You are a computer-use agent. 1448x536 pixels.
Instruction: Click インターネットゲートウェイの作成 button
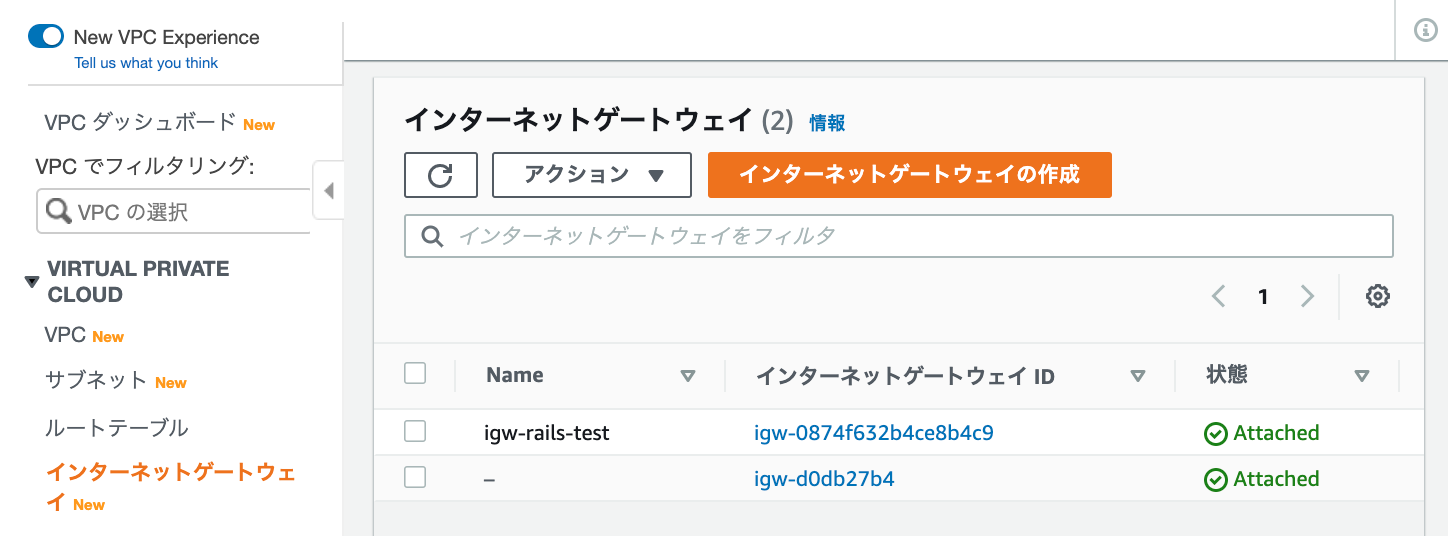[x=910, y=175]
